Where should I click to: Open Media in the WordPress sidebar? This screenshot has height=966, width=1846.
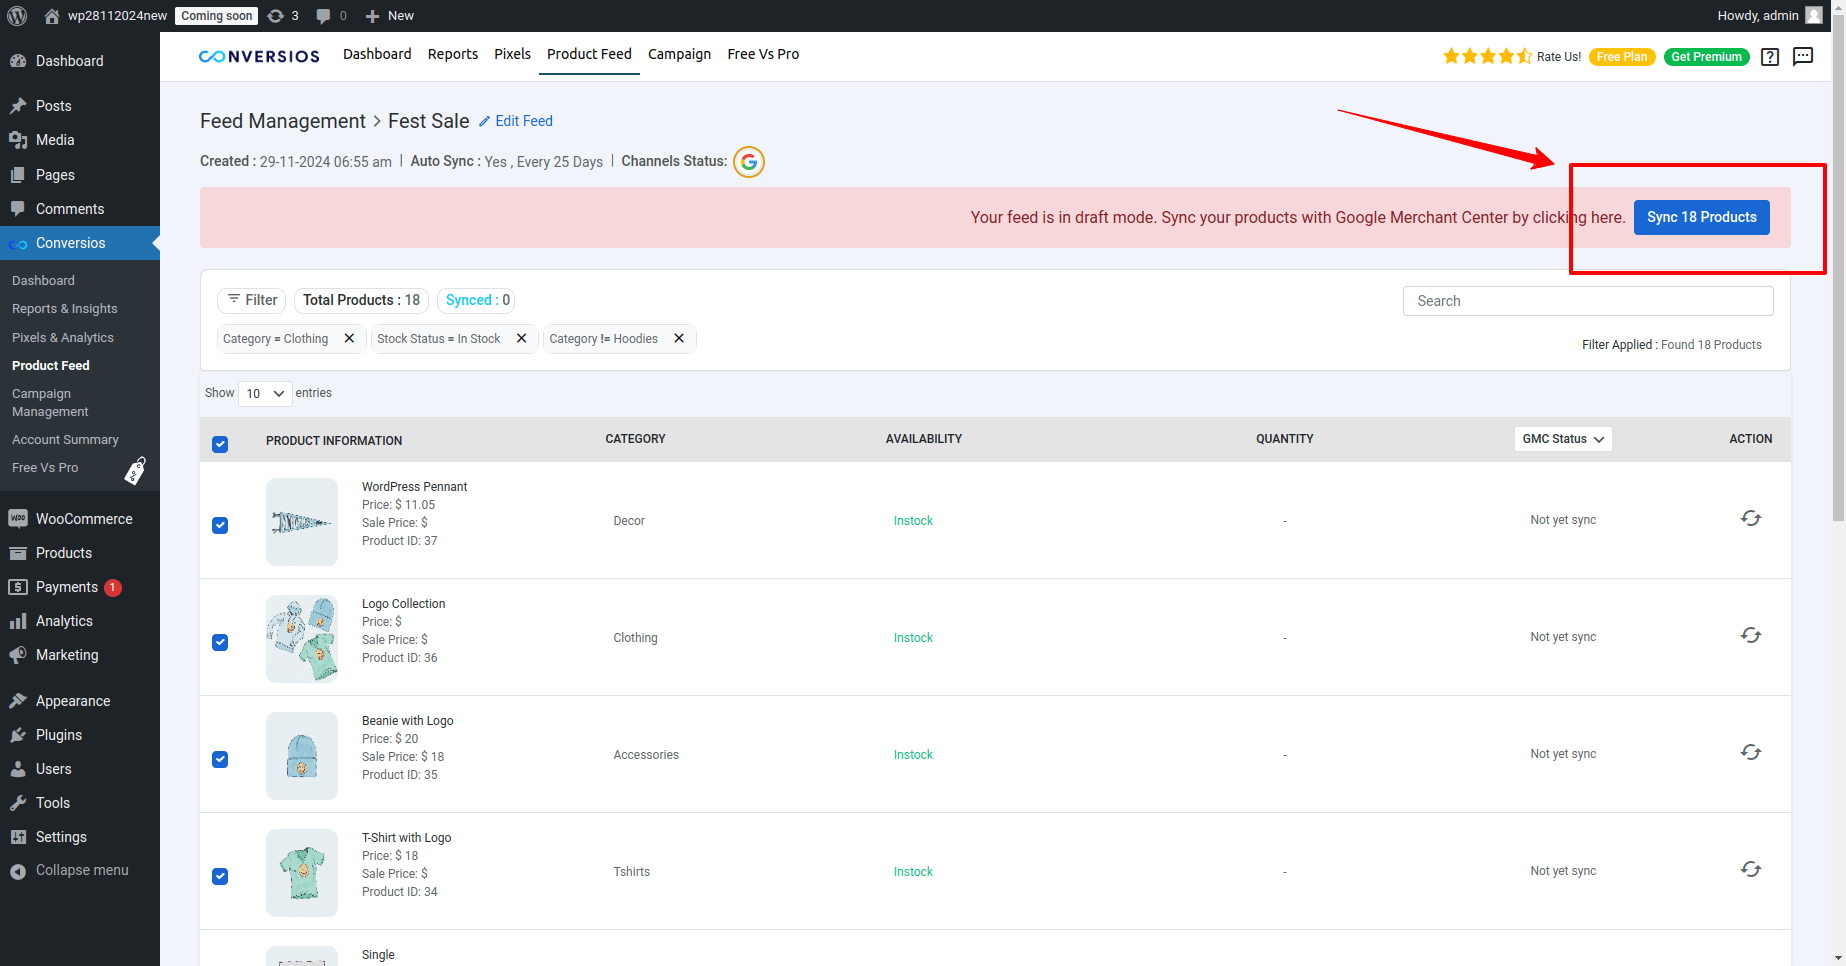coord(80,140)
